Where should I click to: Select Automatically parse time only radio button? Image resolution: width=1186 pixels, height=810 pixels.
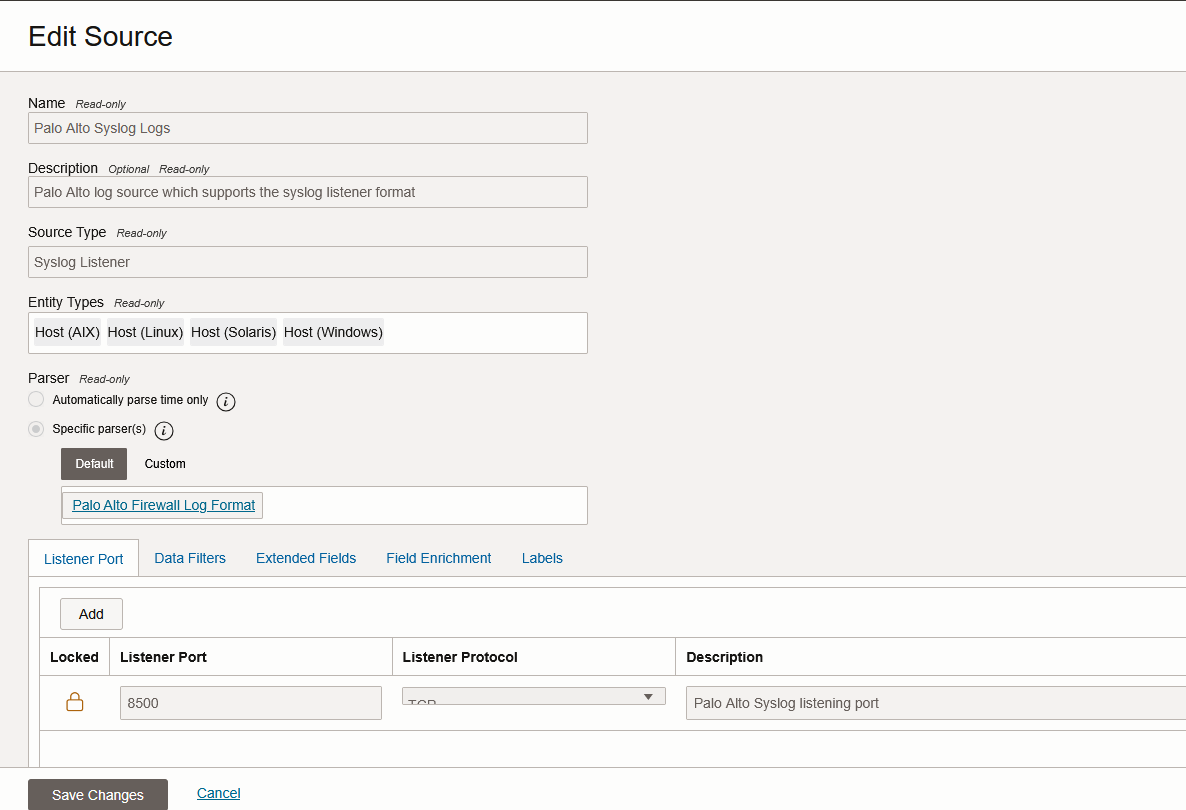click(x=36, y=400)
